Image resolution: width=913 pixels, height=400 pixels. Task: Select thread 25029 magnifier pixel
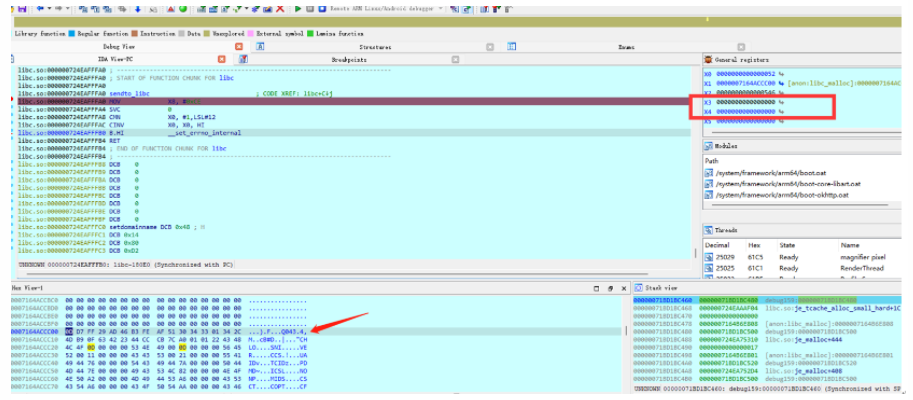point(802,257)
